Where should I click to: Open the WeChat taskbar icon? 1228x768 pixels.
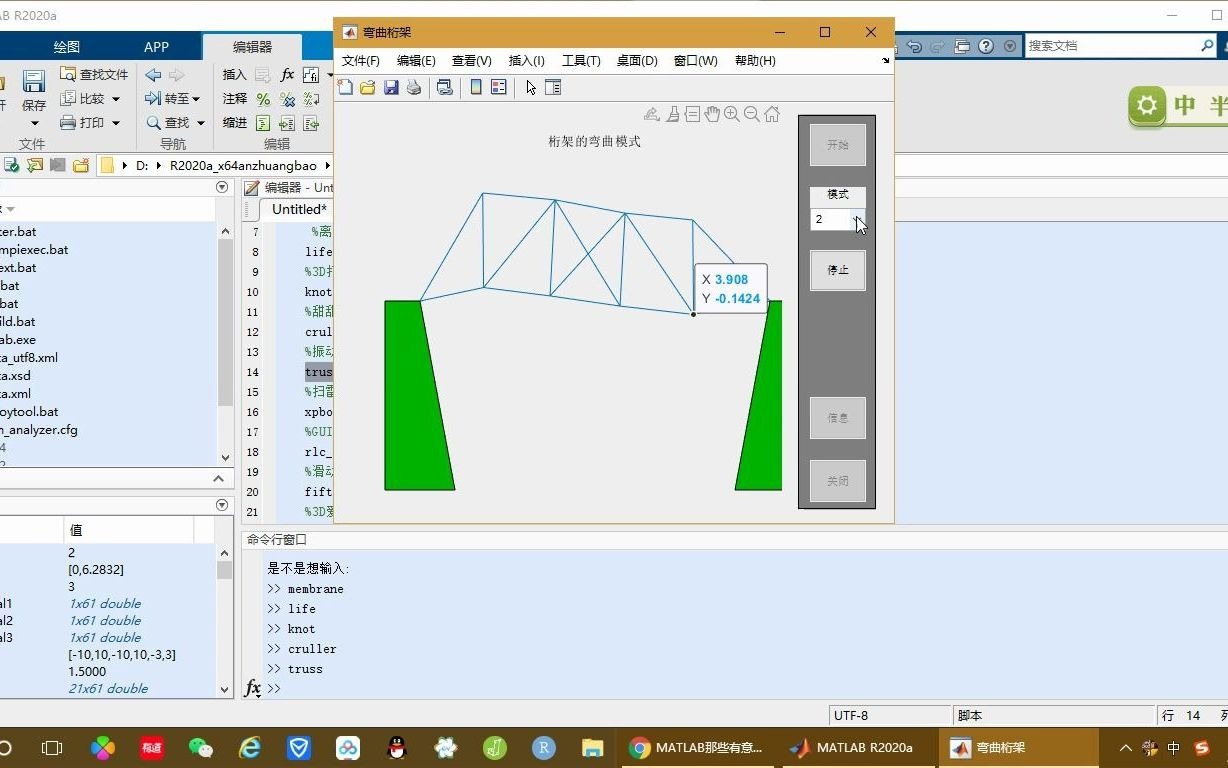[201, 747]
